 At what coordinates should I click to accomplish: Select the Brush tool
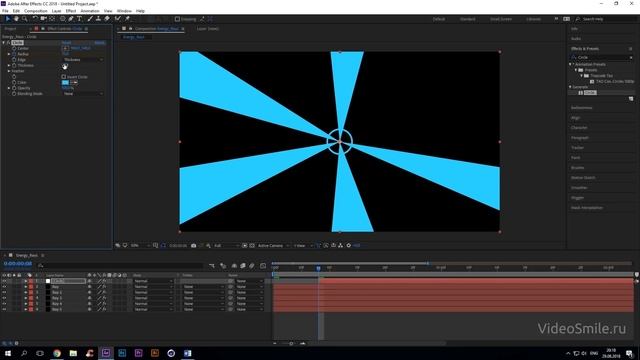90,19
